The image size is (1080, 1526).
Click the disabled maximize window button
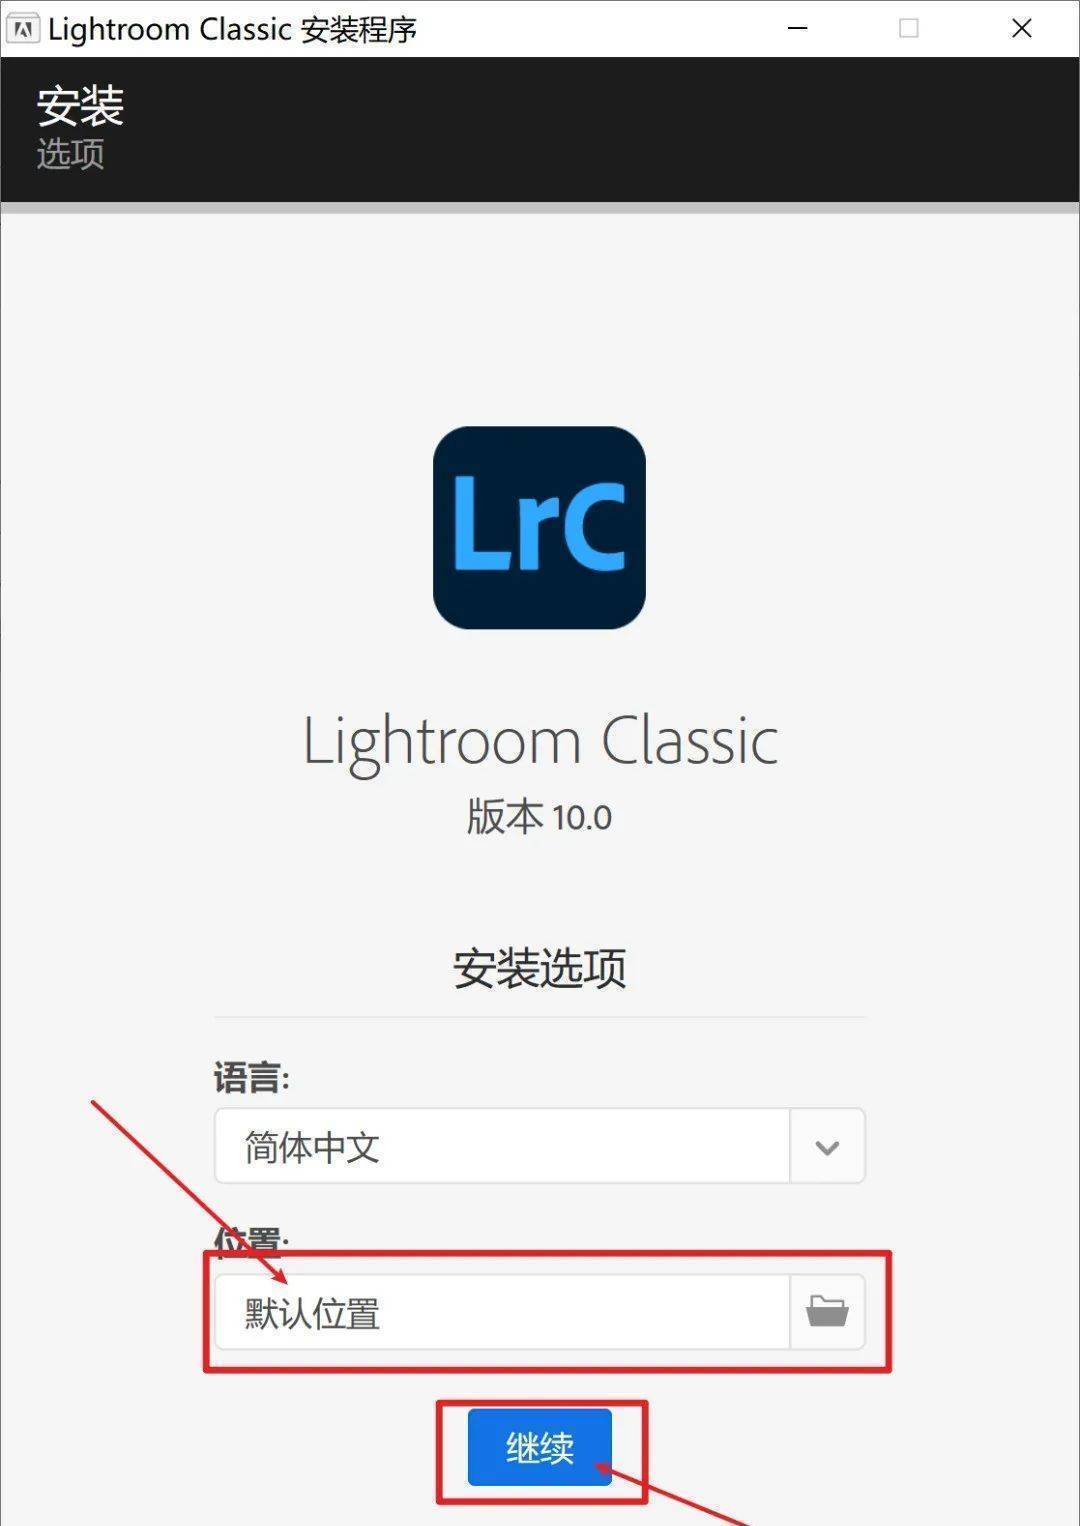[909, 28]
